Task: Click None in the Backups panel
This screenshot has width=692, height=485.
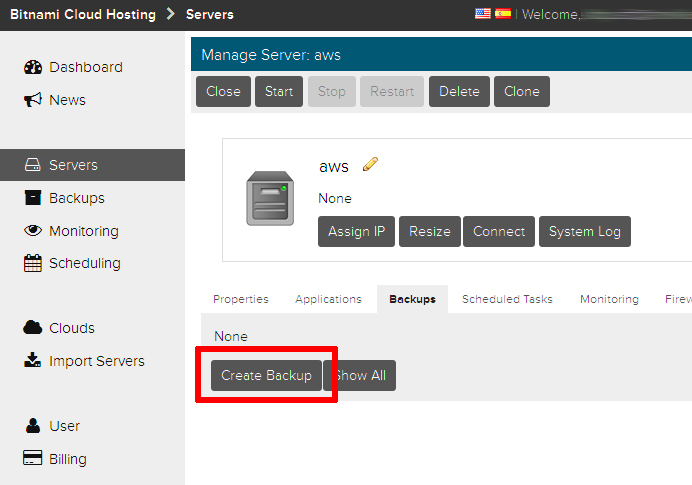Action: (x=231, y=336)
